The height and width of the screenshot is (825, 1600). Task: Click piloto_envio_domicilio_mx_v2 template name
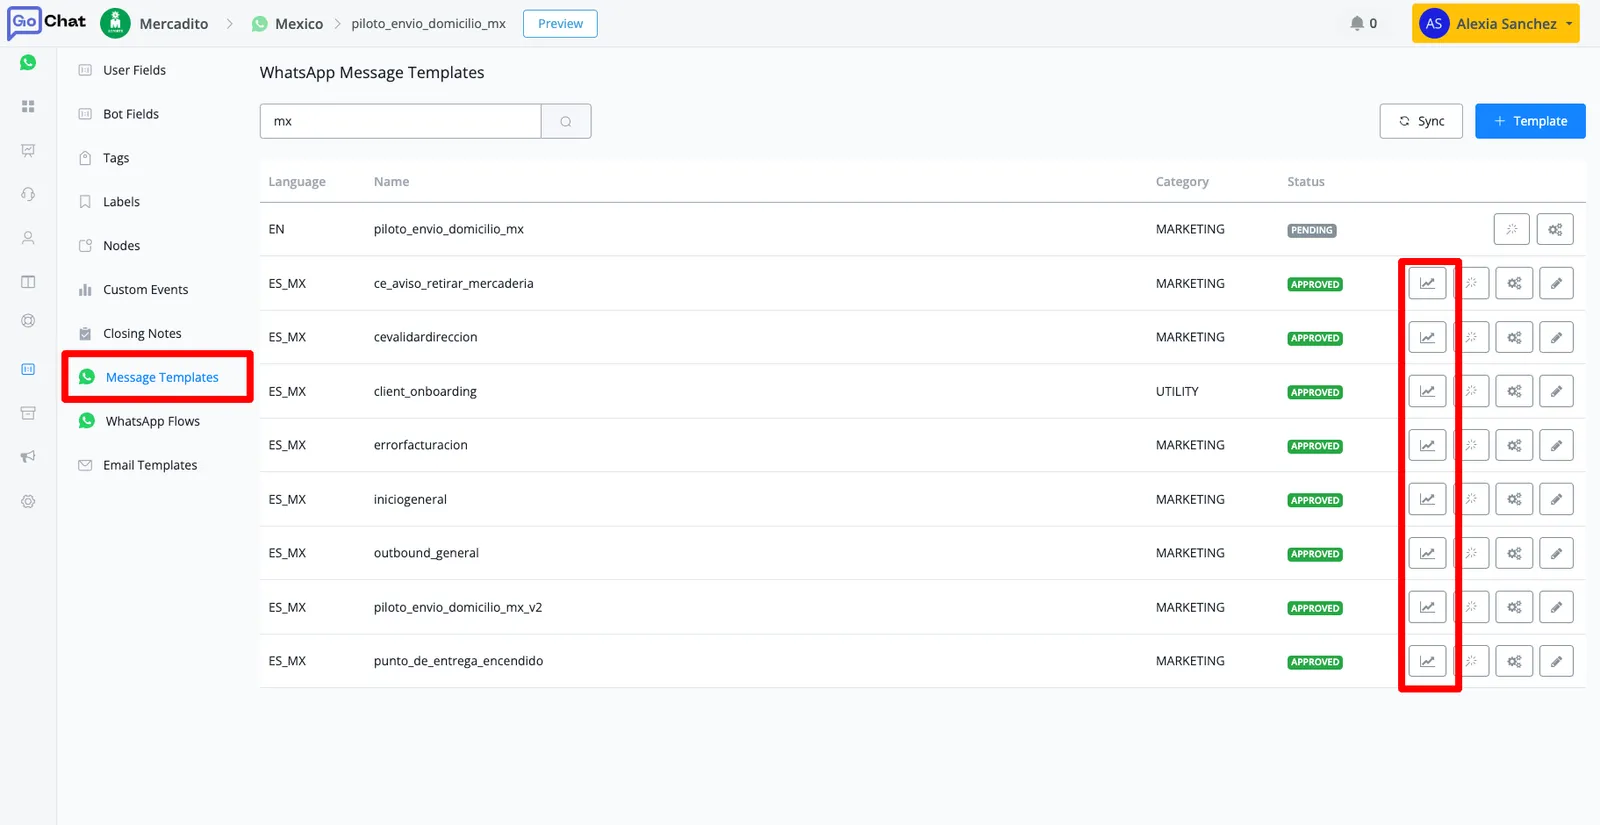[458, 607]
